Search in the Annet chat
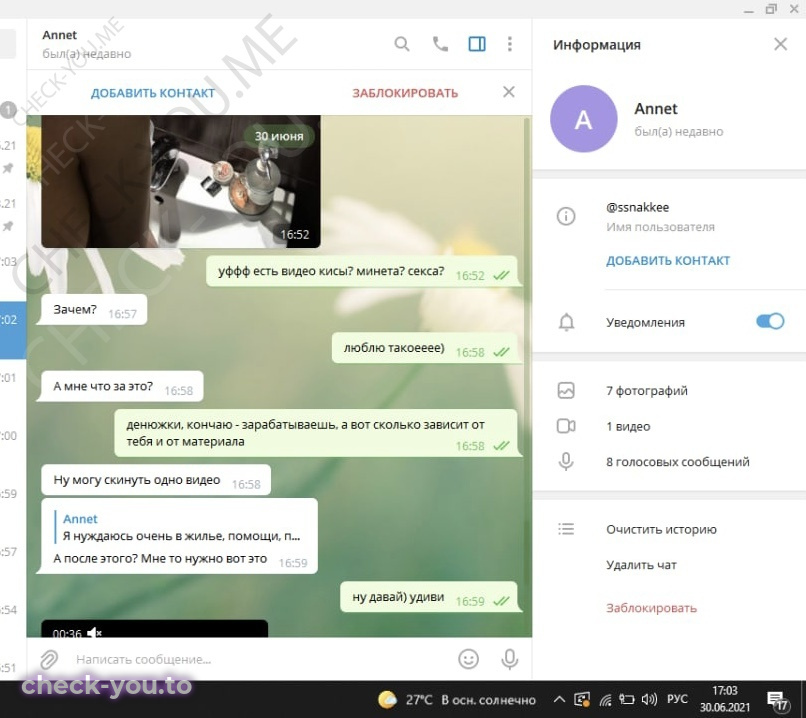Screen dimensions: 806x718 [402, 44]
